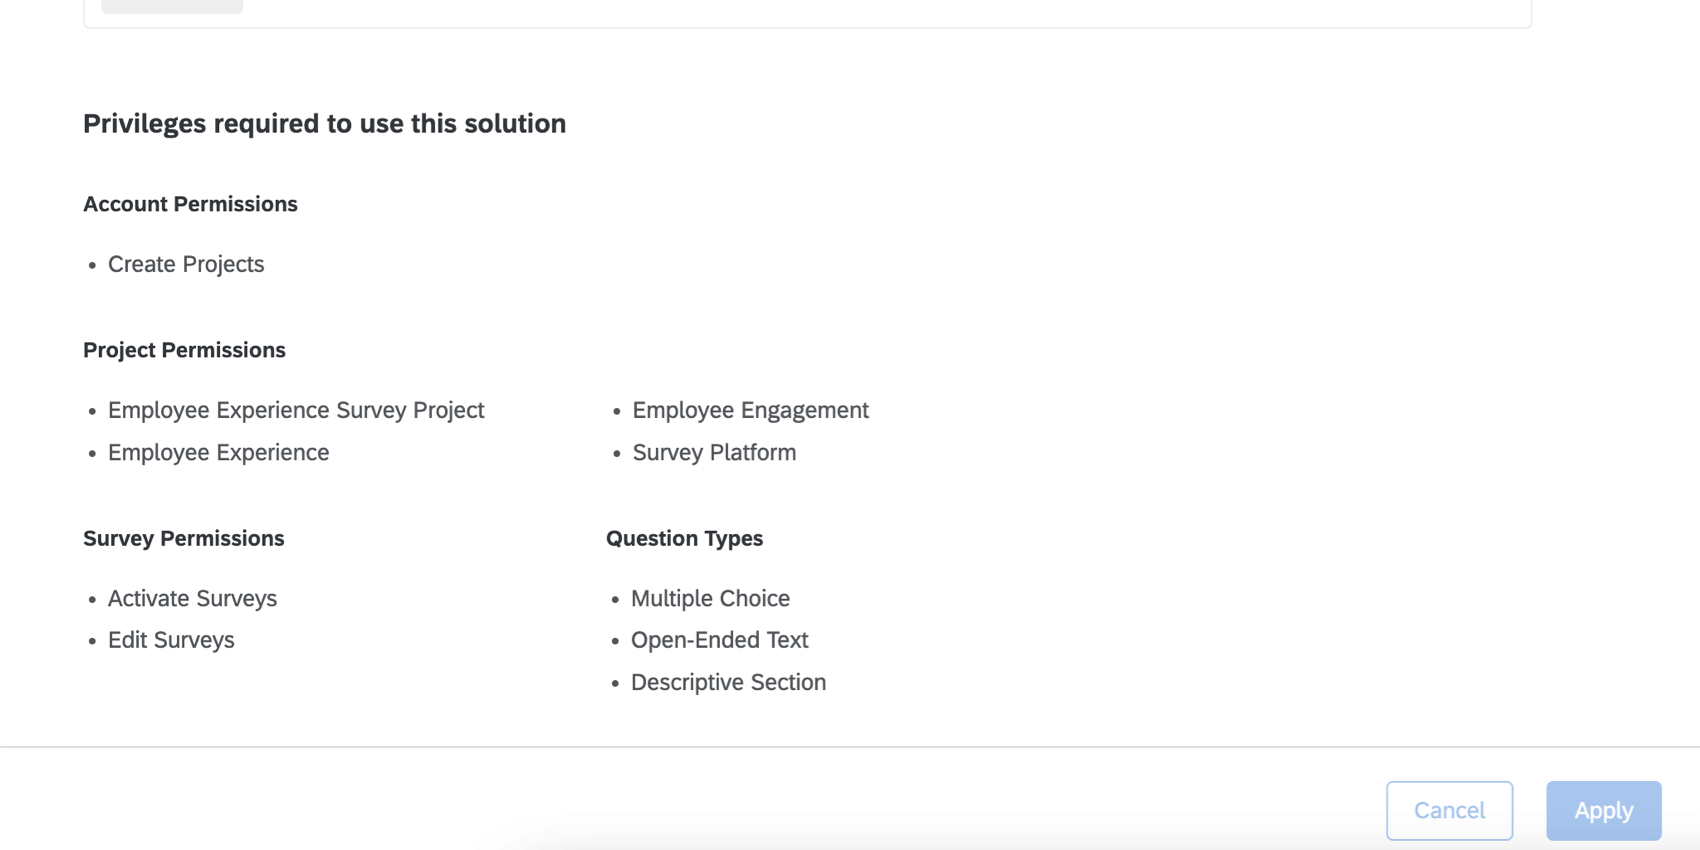The height and width of the screenshot is (850, 1700).
Task: Click the Cancel button
Action: click(1449, 810)
